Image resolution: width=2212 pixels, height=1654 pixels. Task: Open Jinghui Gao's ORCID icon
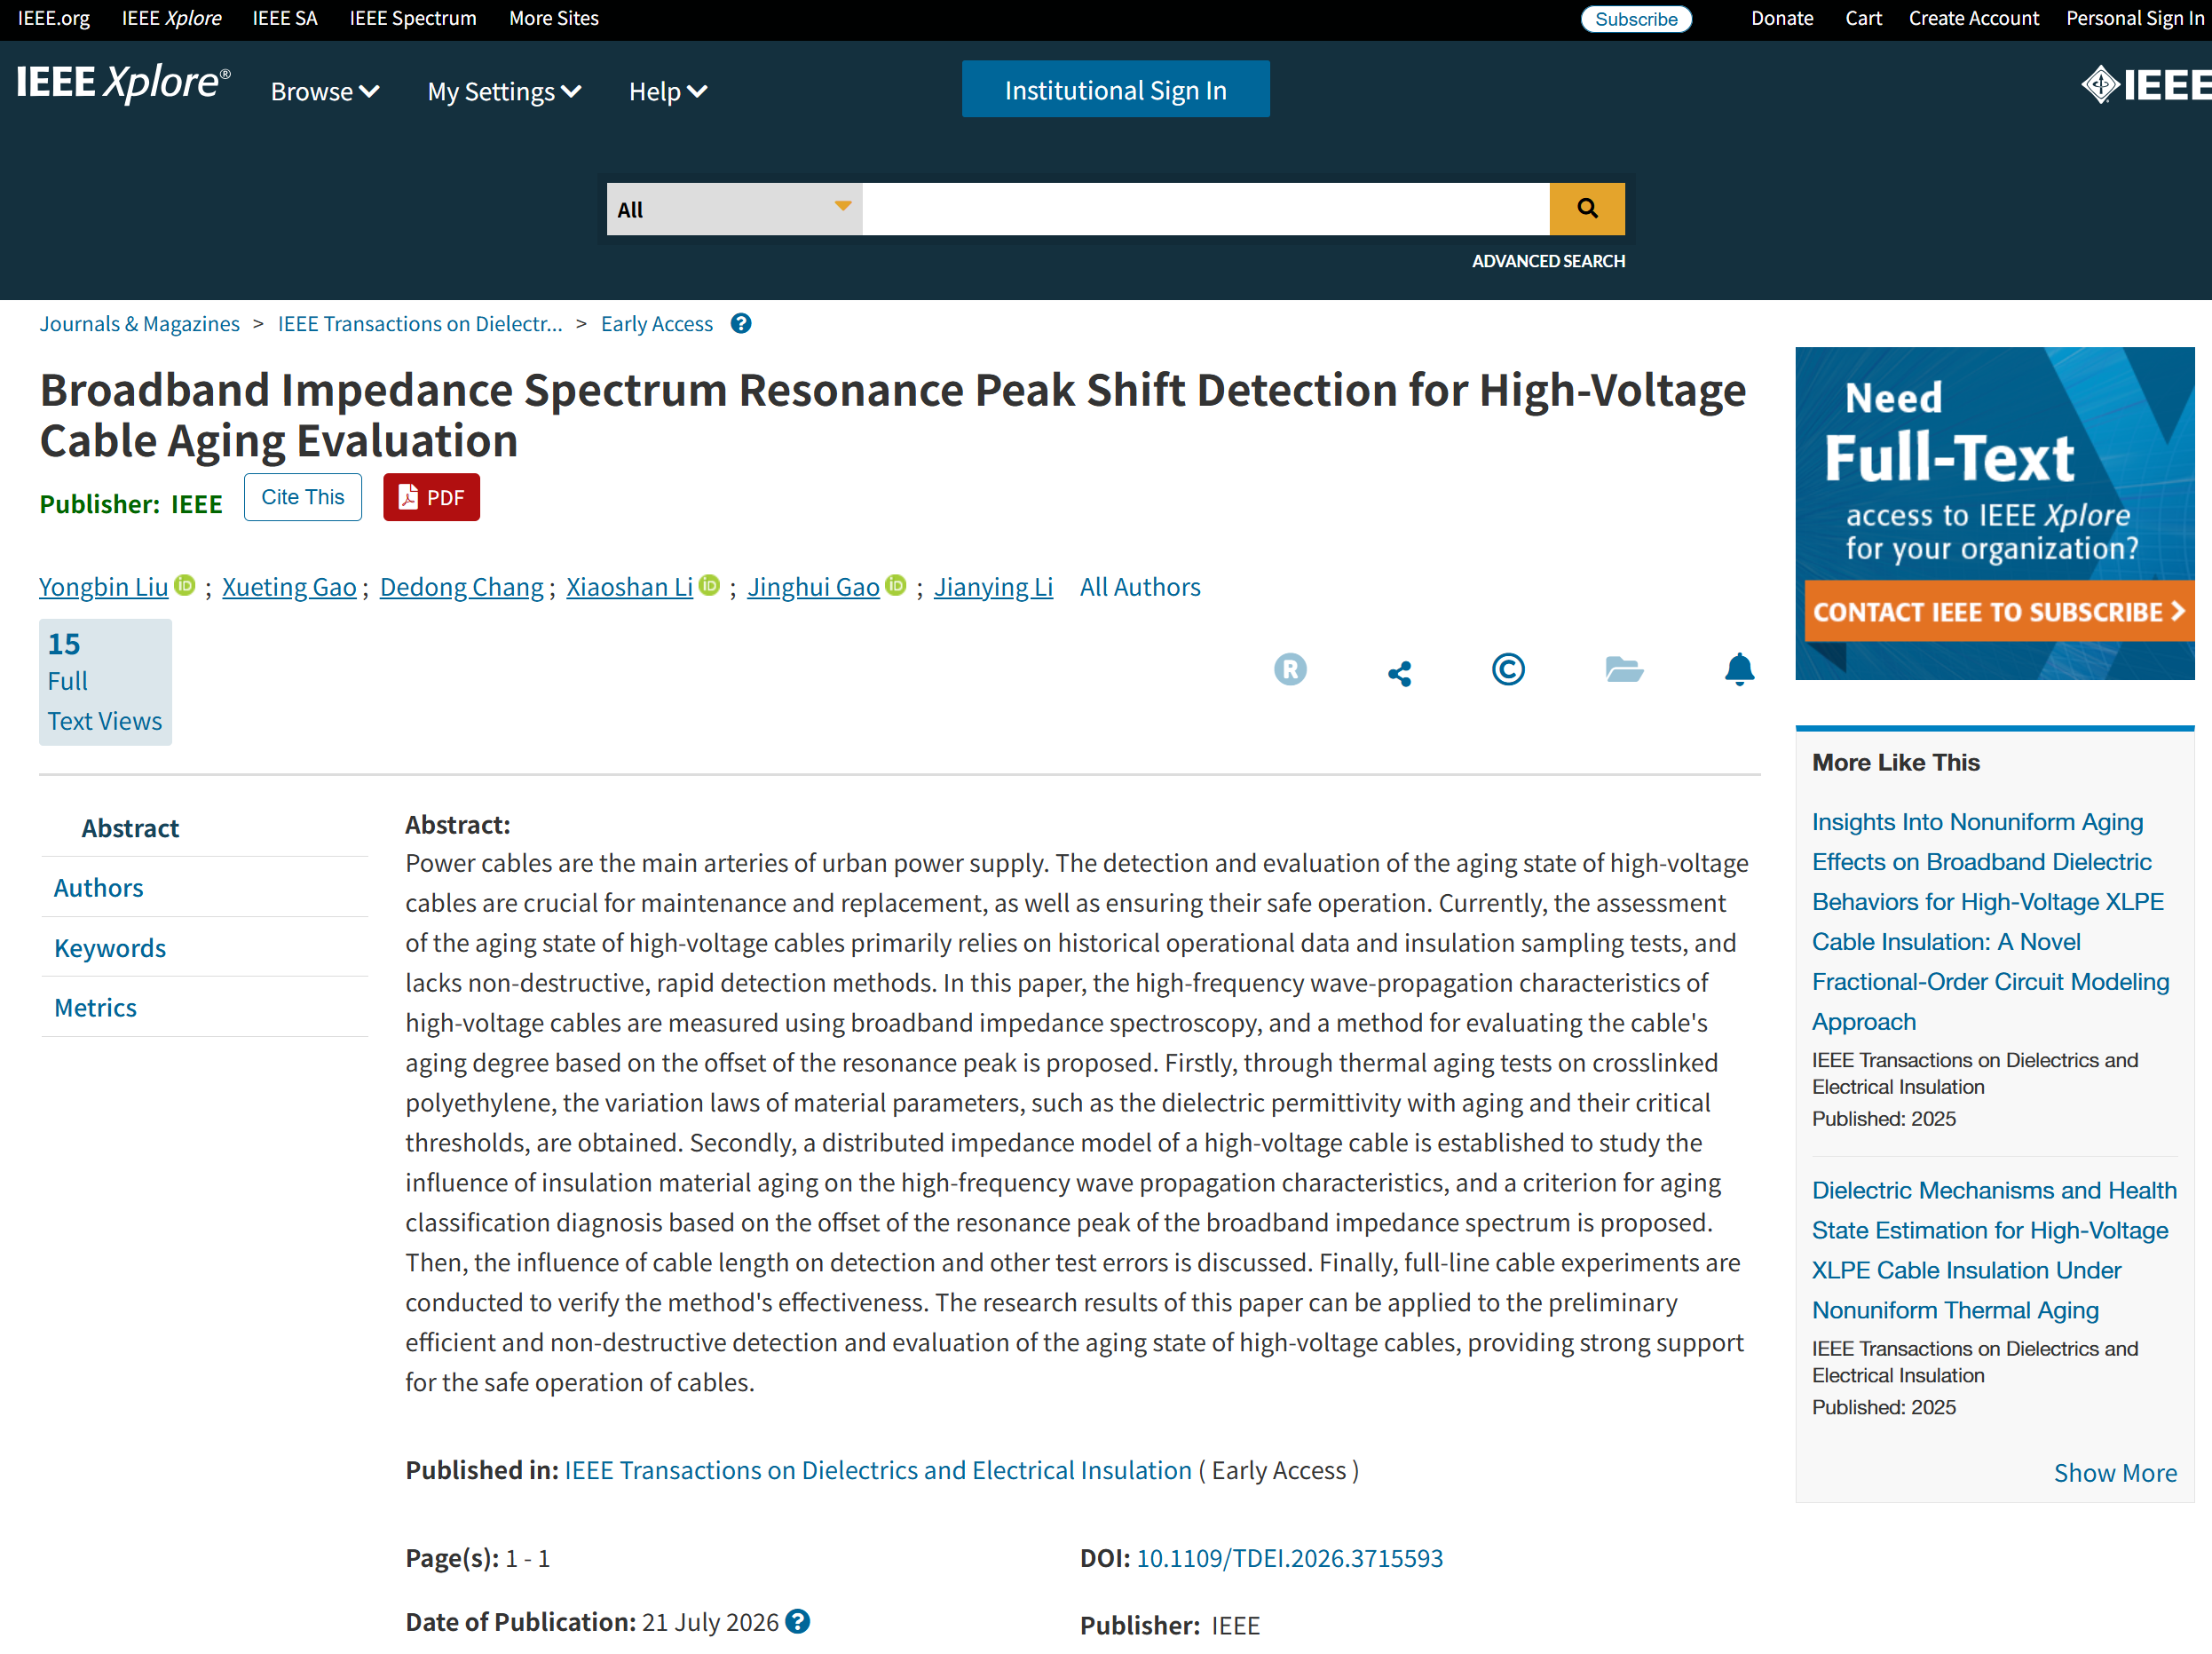coord(896,584)
